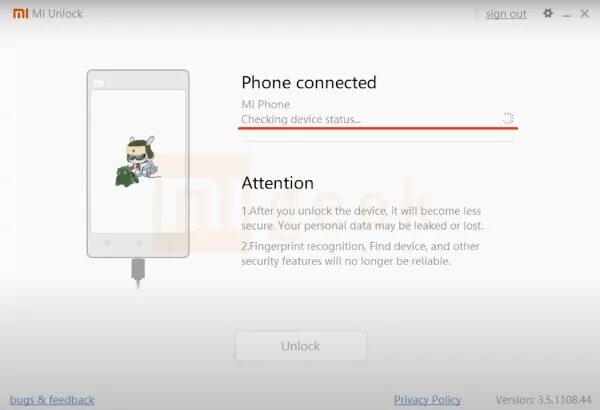Click the Mi Phone device label
The width and height of the screenshot is (600, 410).
pos(266,105)
